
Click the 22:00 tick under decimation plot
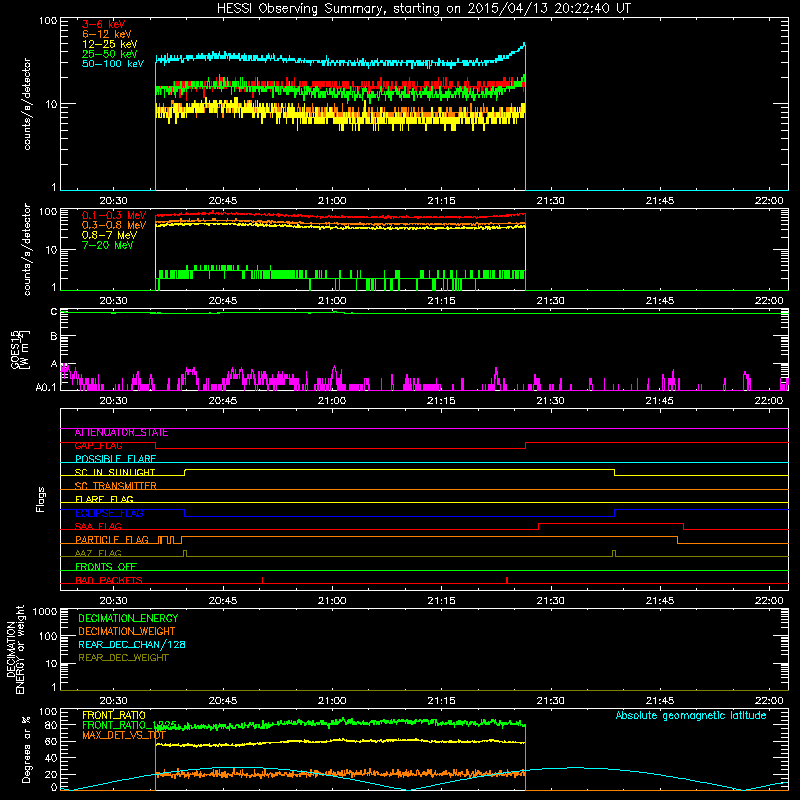click(x=769, y=701)
